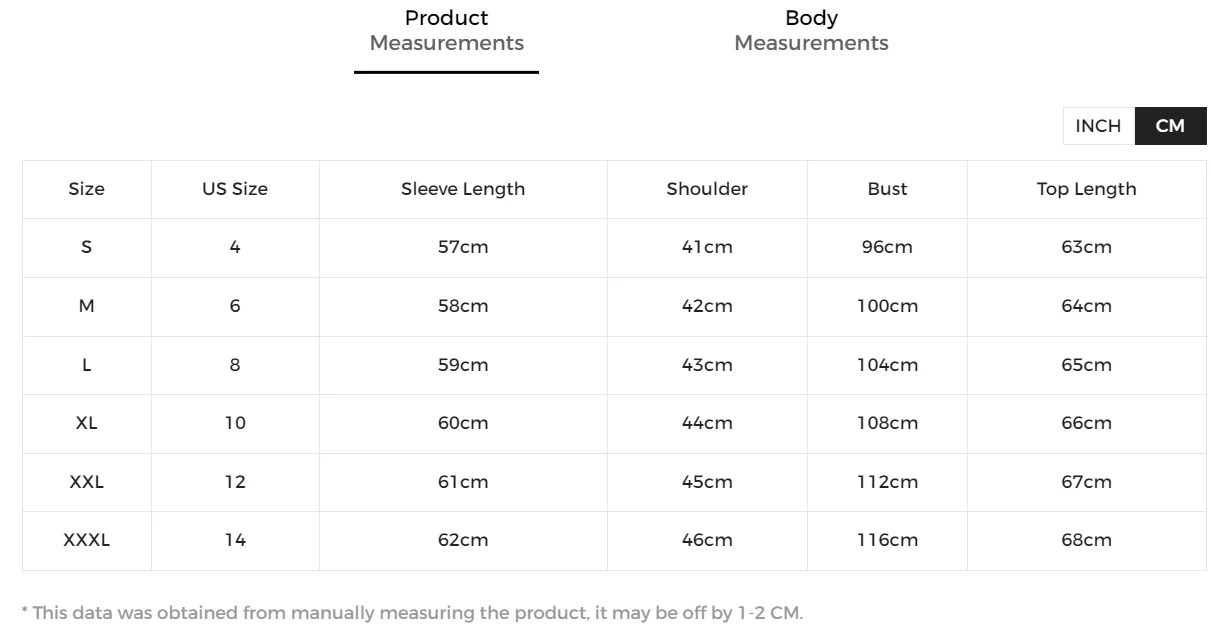Click the manual measuring disclaimer note
This screenshot has height=634, width=1210.
[412, 612]
